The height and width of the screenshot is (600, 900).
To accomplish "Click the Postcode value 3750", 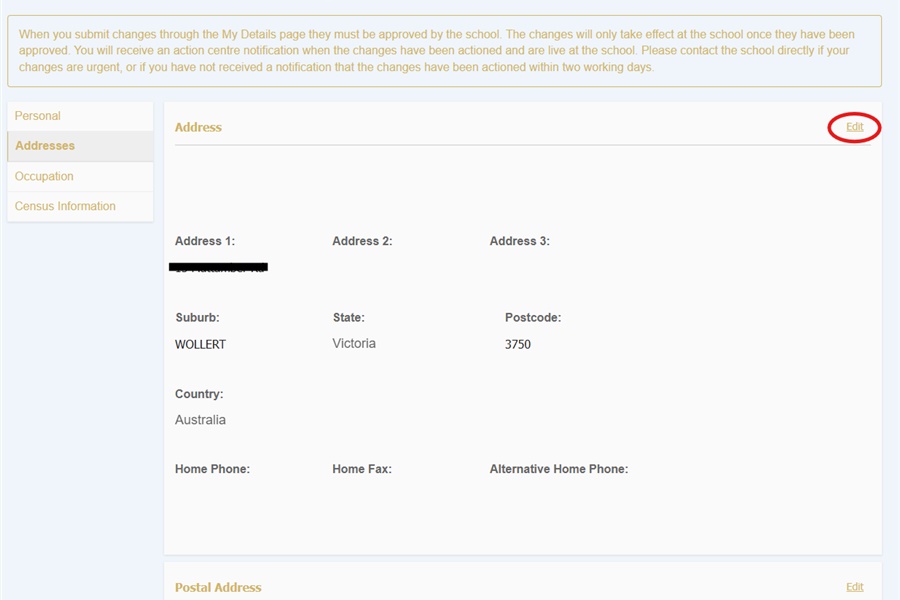I will pos(519,344).
